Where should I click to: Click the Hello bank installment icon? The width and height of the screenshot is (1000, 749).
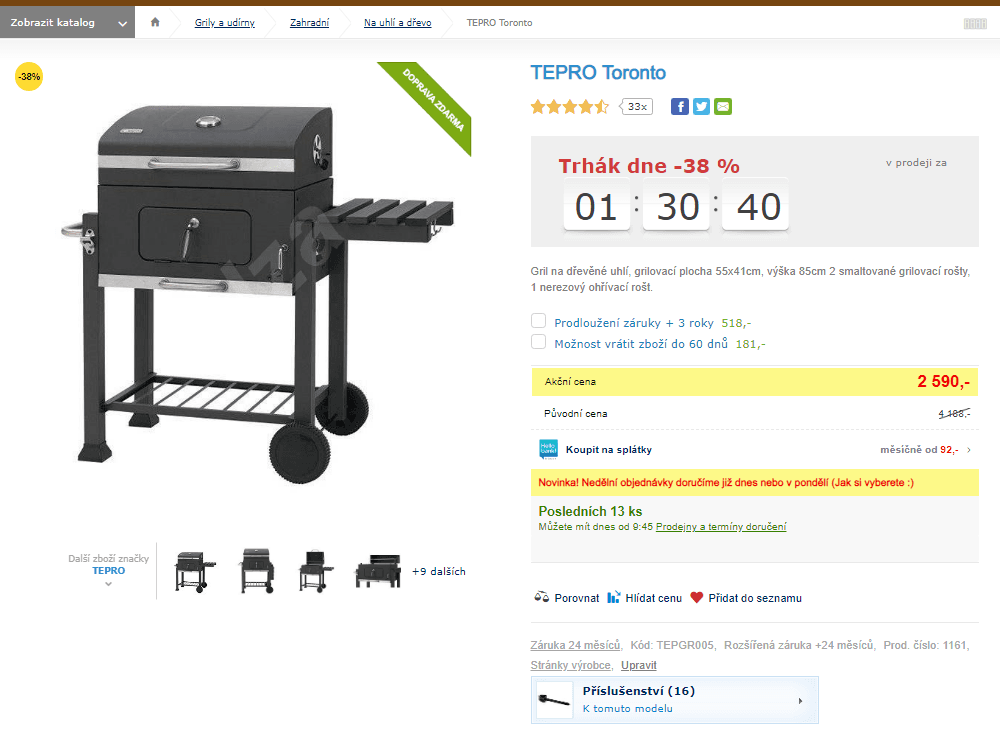tap(548, 450)
